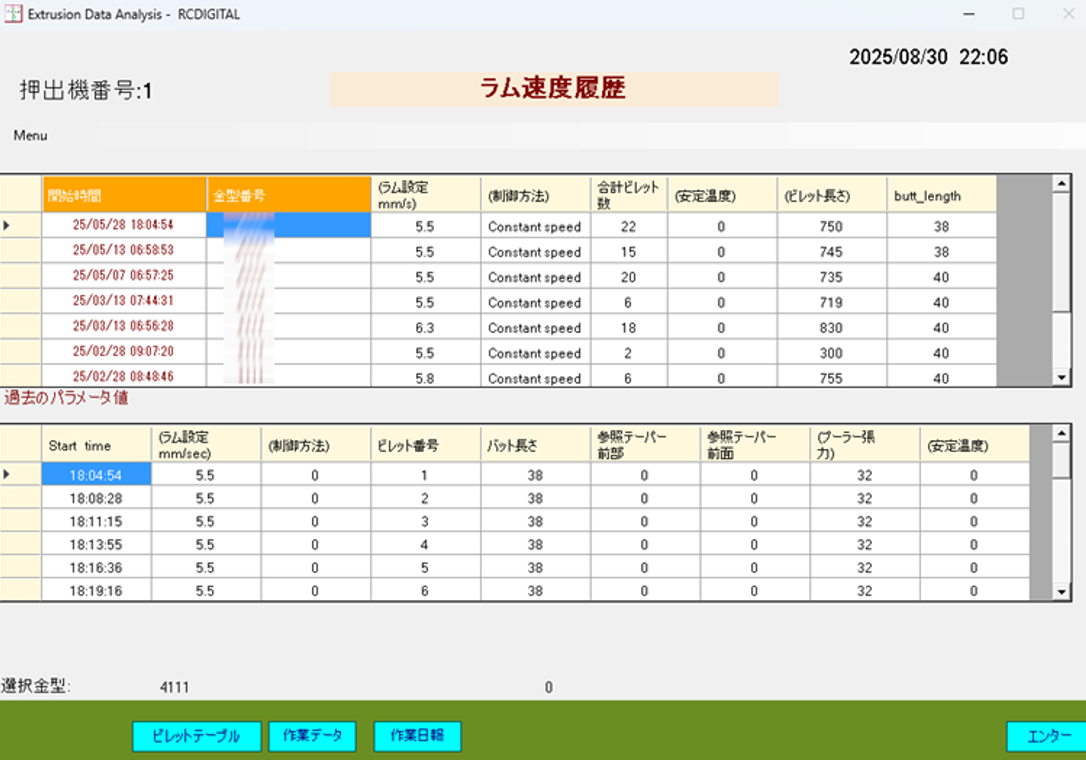1086x760 pixels.
Task: Click the ビレットテーブル button
Action: pyautogui.click(x=196, y=736)
